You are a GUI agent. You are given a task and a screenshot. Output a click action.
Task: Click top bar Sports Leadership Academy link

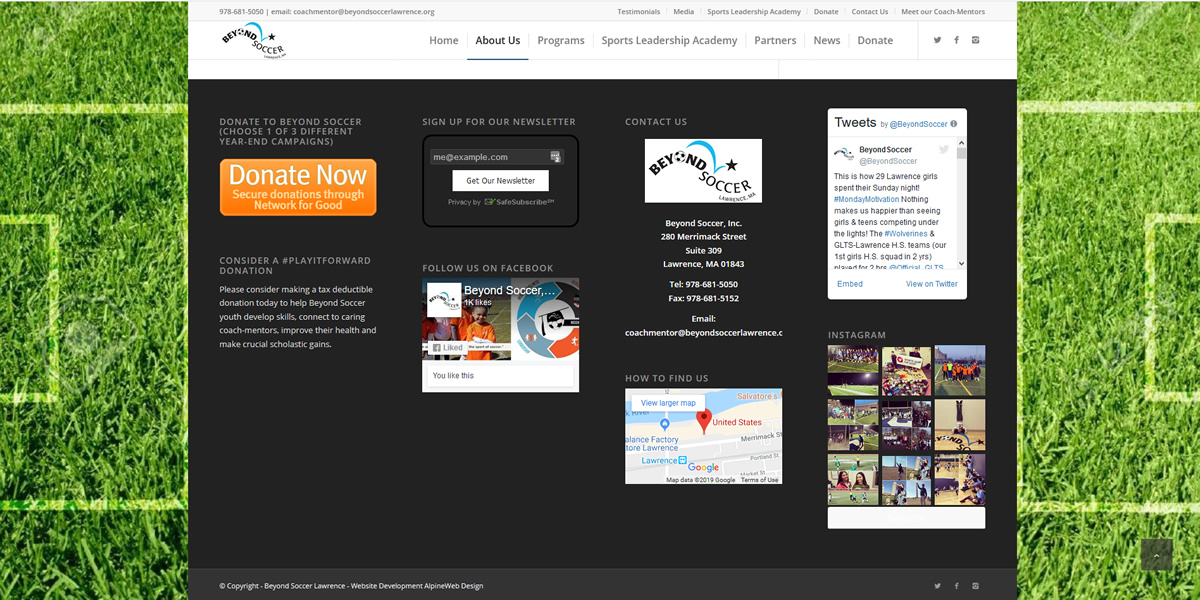pyautogui.click(x=754, y=12)
